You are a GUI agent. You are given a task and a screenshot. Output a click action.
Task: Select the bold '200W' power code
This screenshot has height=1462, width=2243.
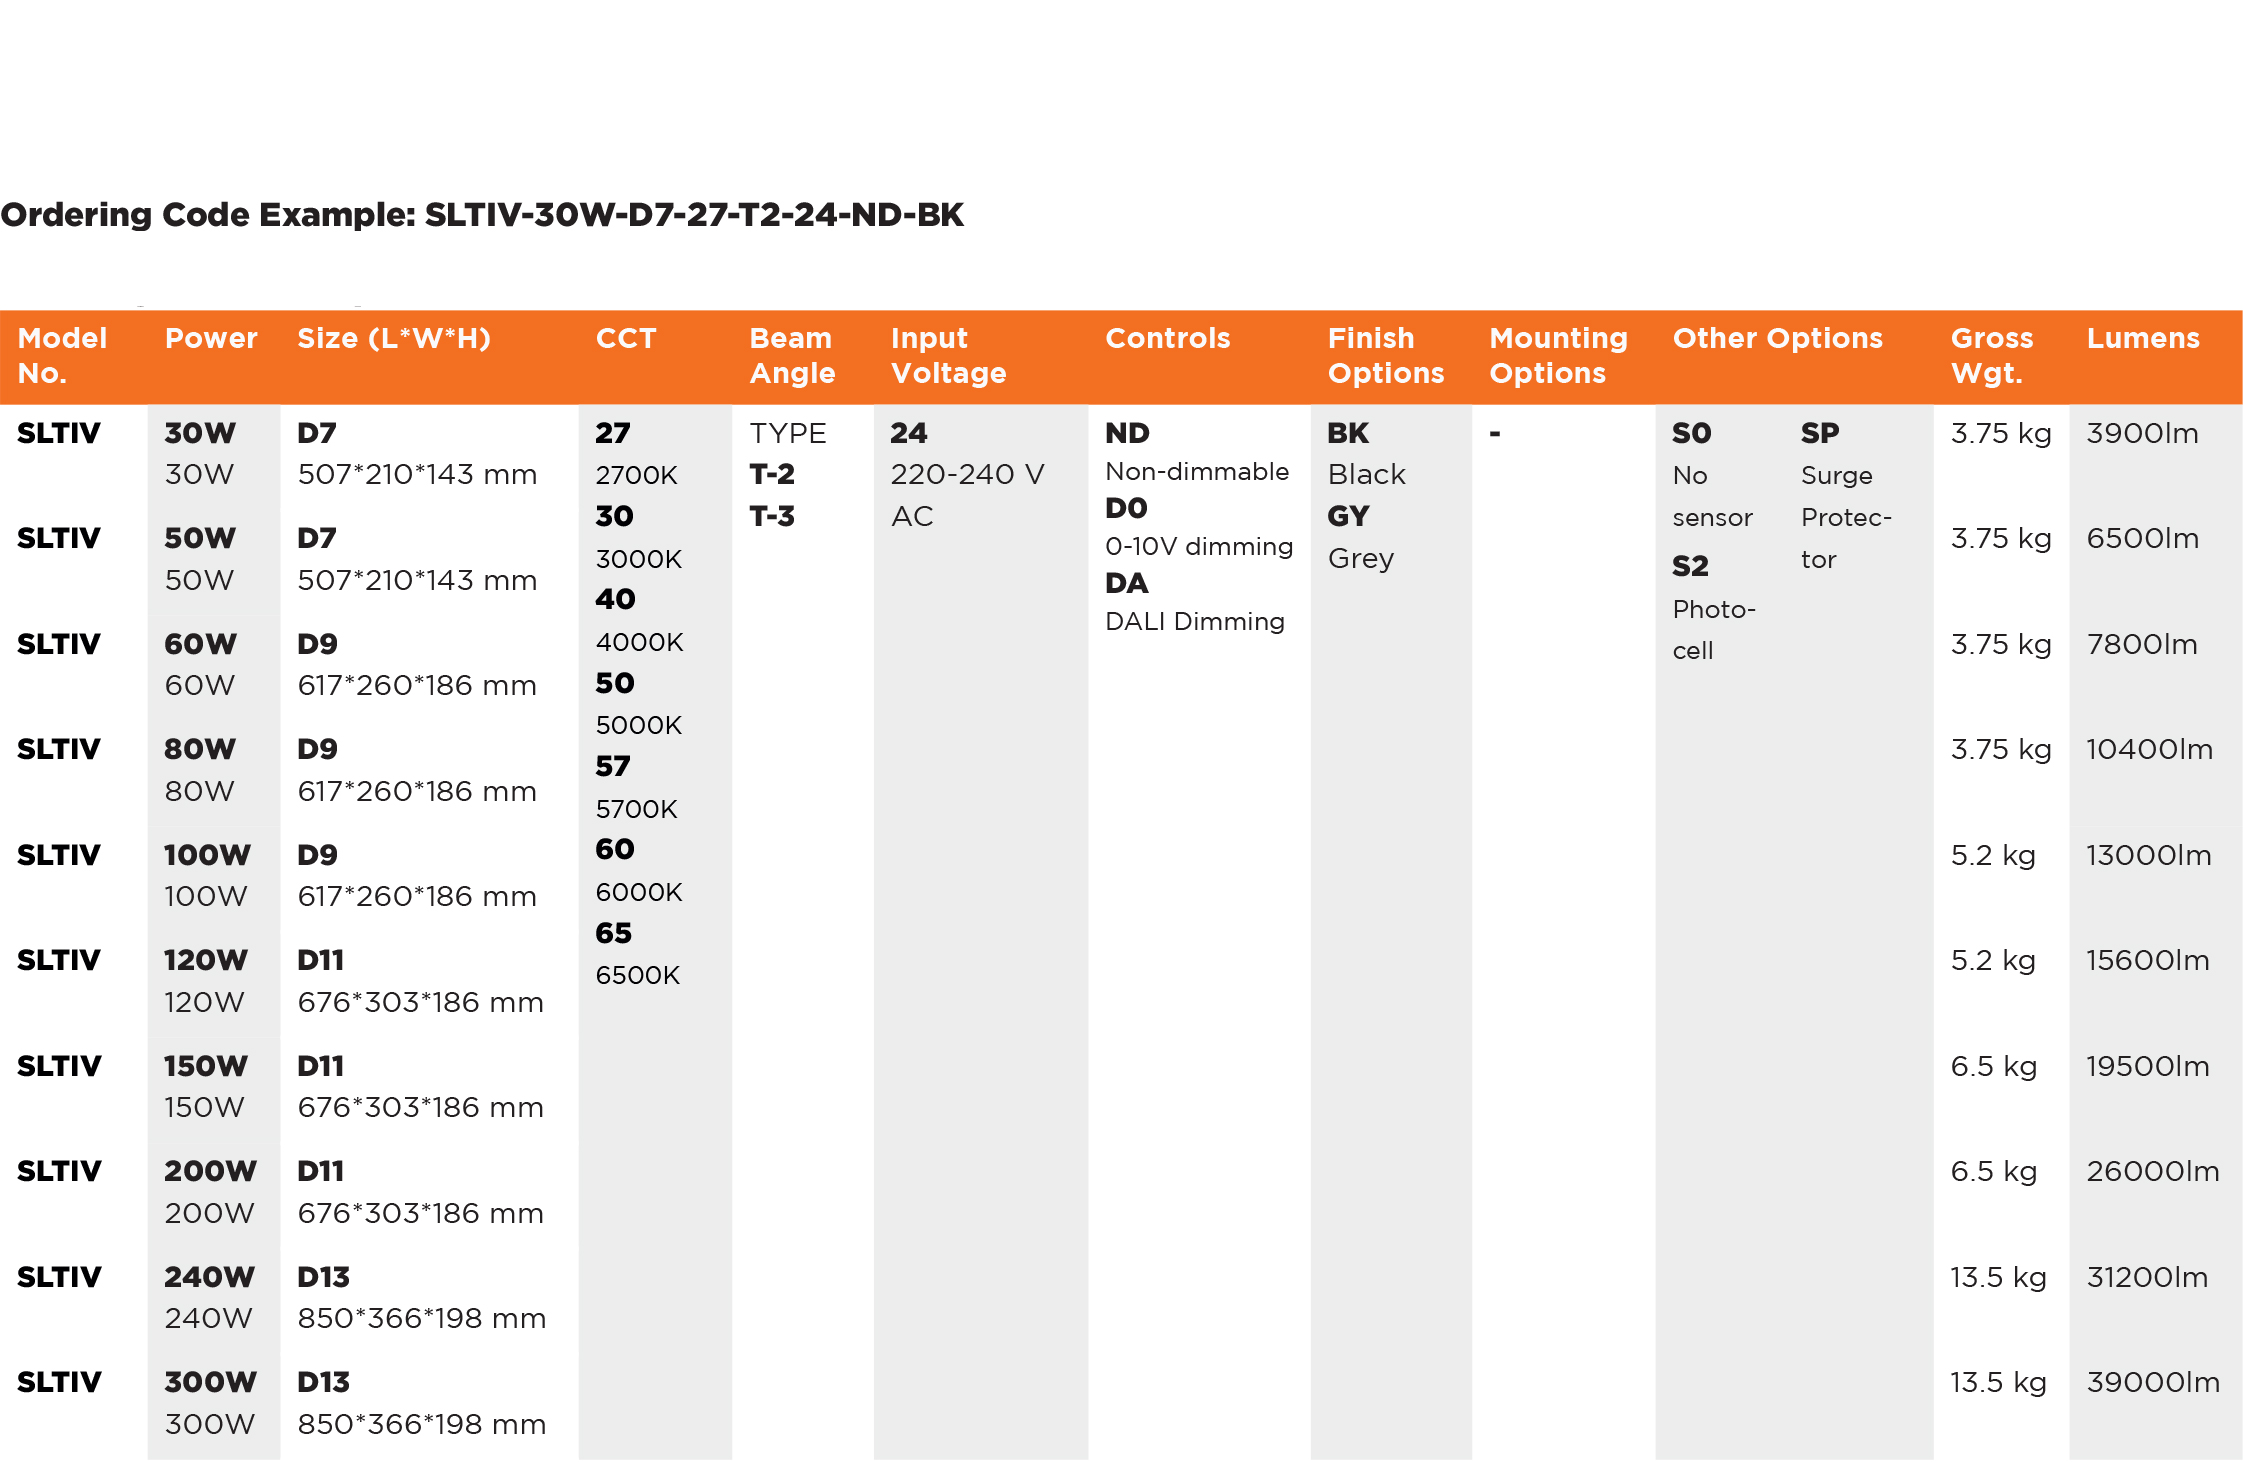click(210, 1171)
